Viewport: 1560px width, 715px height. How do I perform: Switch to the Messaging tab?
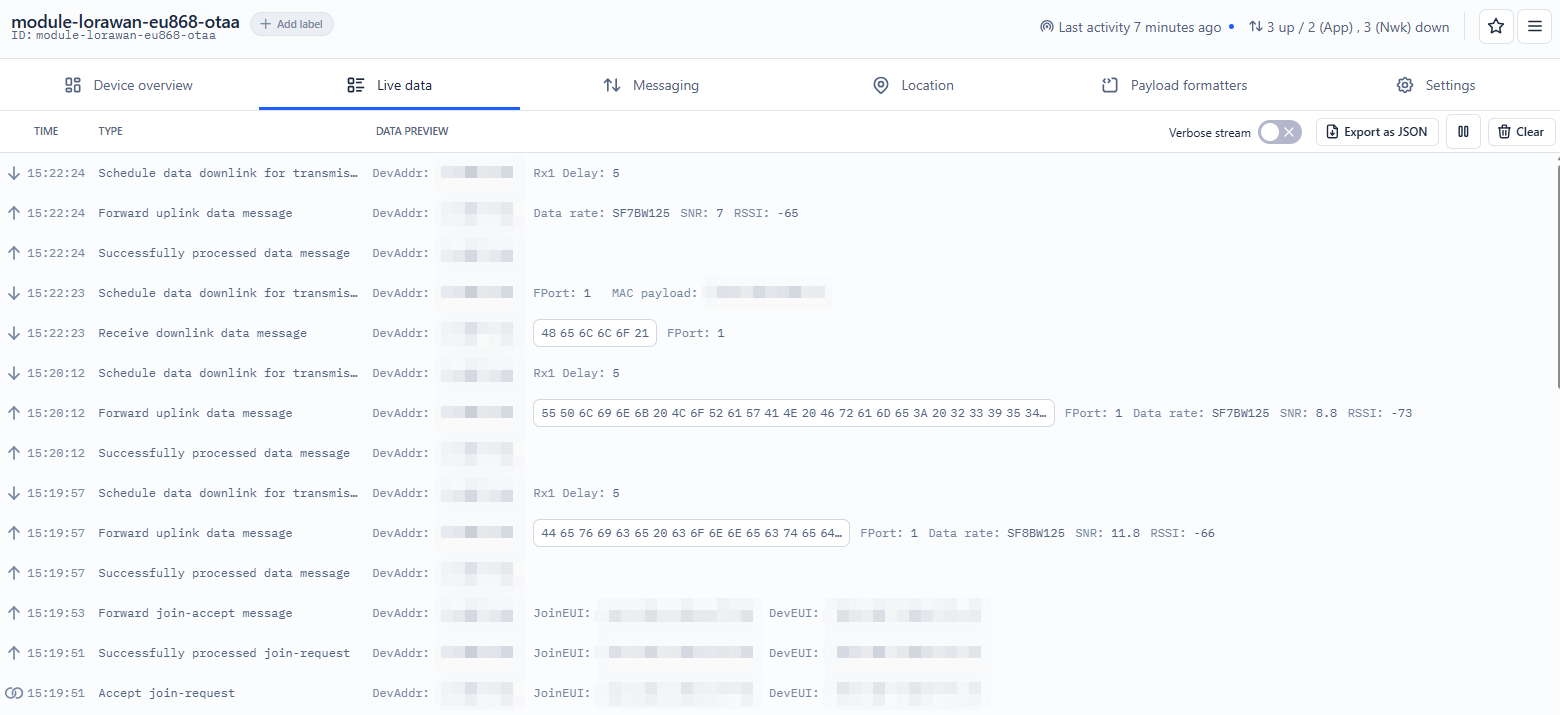point(651,86)
